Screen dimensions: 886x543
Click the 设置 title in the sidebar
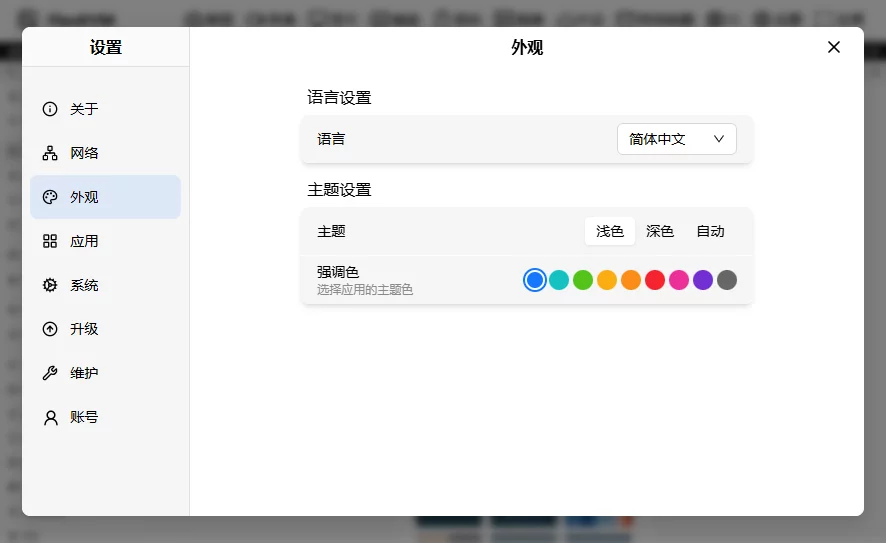point(106,47)
